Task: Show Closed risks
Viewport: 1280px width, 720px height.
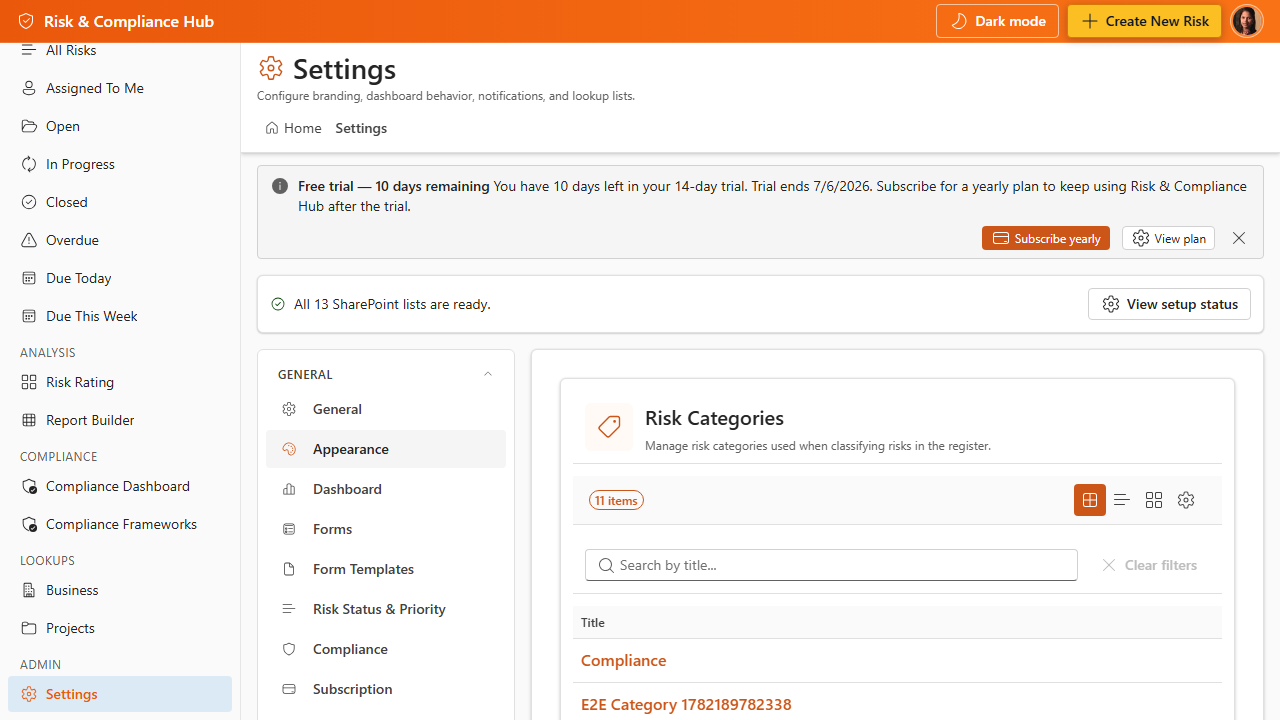Action: tap(120, 202)
